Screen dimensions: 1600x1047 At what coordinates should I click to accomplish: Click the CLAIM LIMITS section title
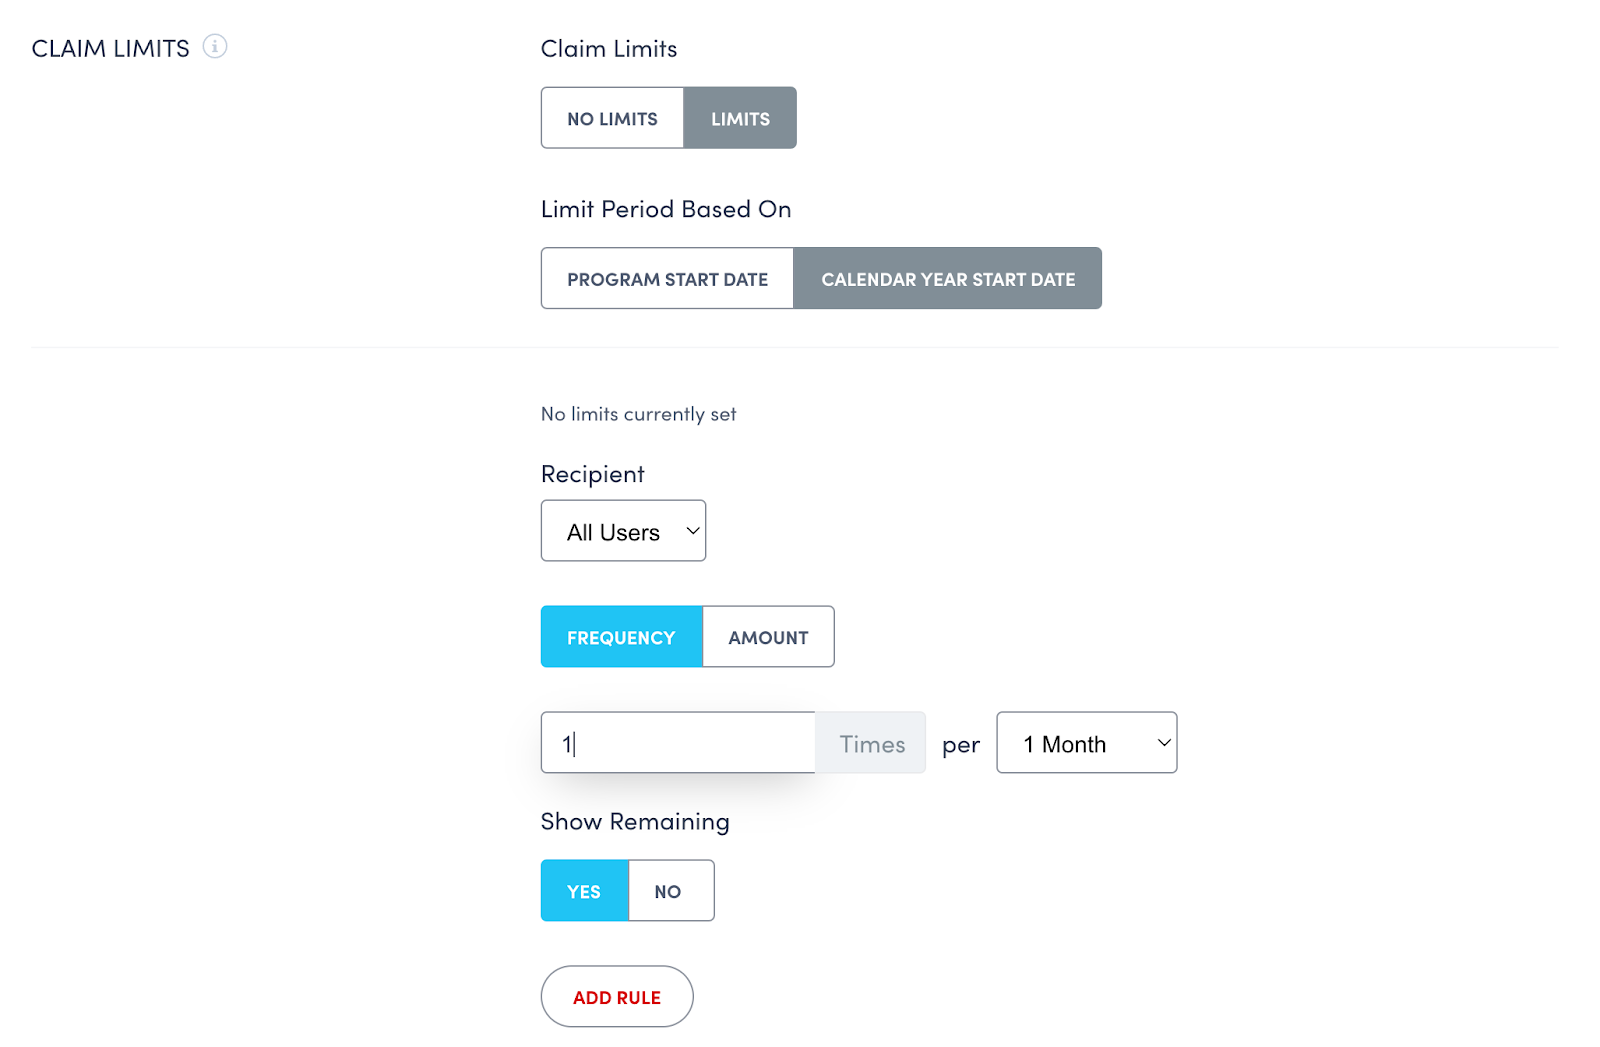(110, 49)
